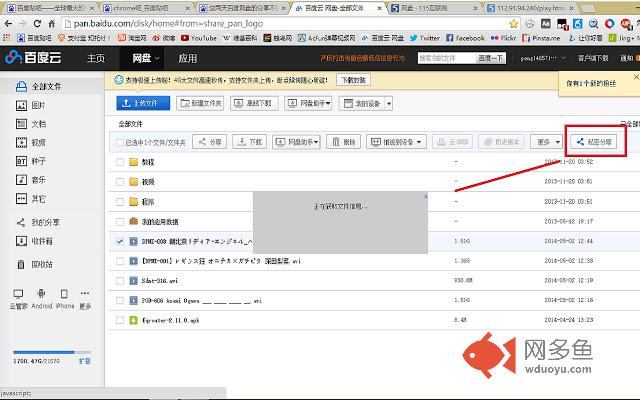Open the 更多 dropdown in selection toolbar
This screenshot has width=640, height=400.
click(x=547, y=142)
